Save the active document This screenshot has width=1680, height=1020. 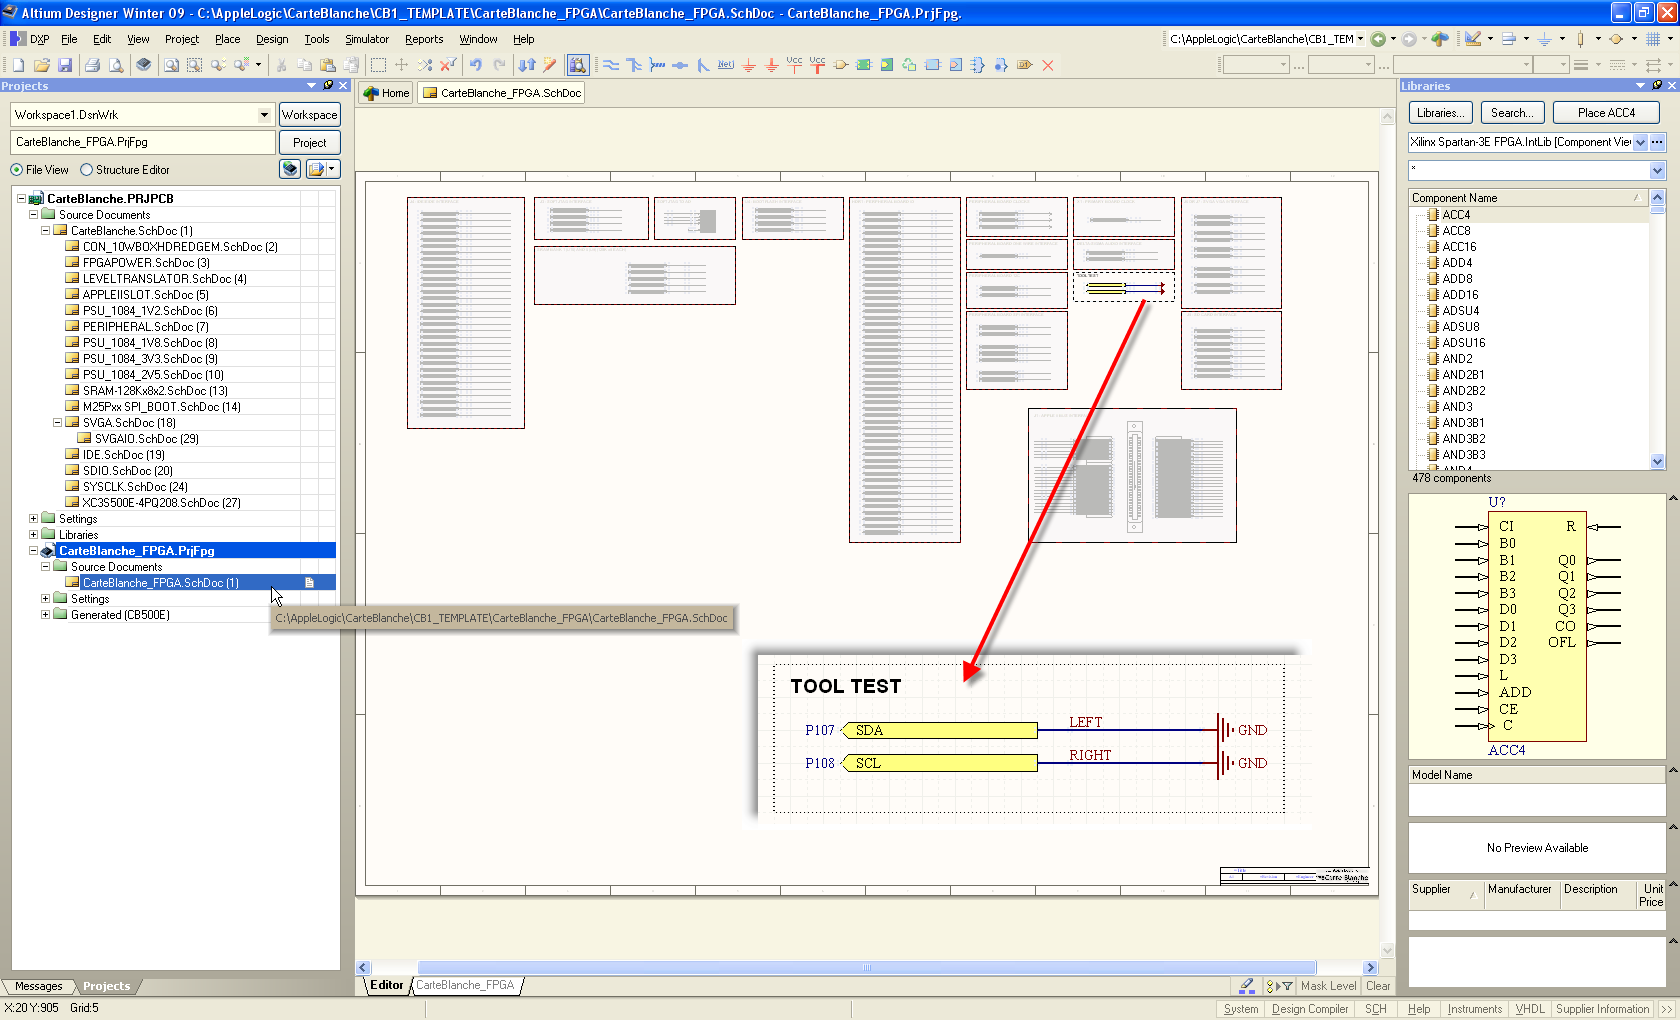pyautogui.click(x=65, y=65)
